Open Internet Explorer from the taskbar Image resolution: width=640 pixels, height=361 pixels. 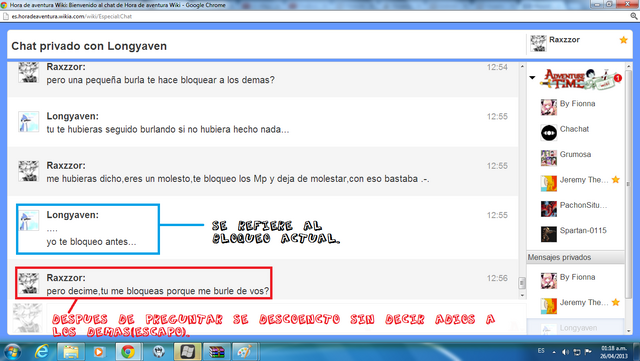click(42, 352)
